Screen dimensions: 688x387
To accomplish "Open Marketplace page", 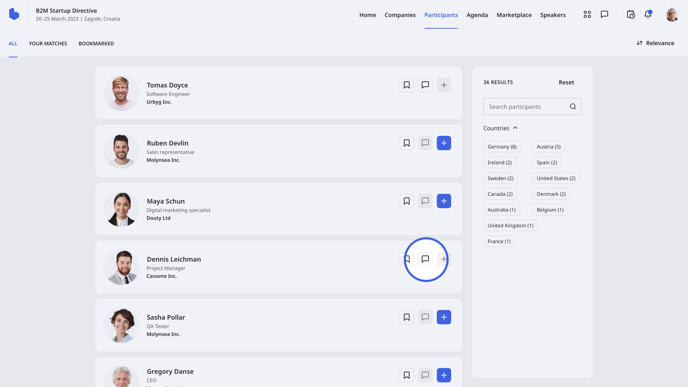I will tap(514, 15).
